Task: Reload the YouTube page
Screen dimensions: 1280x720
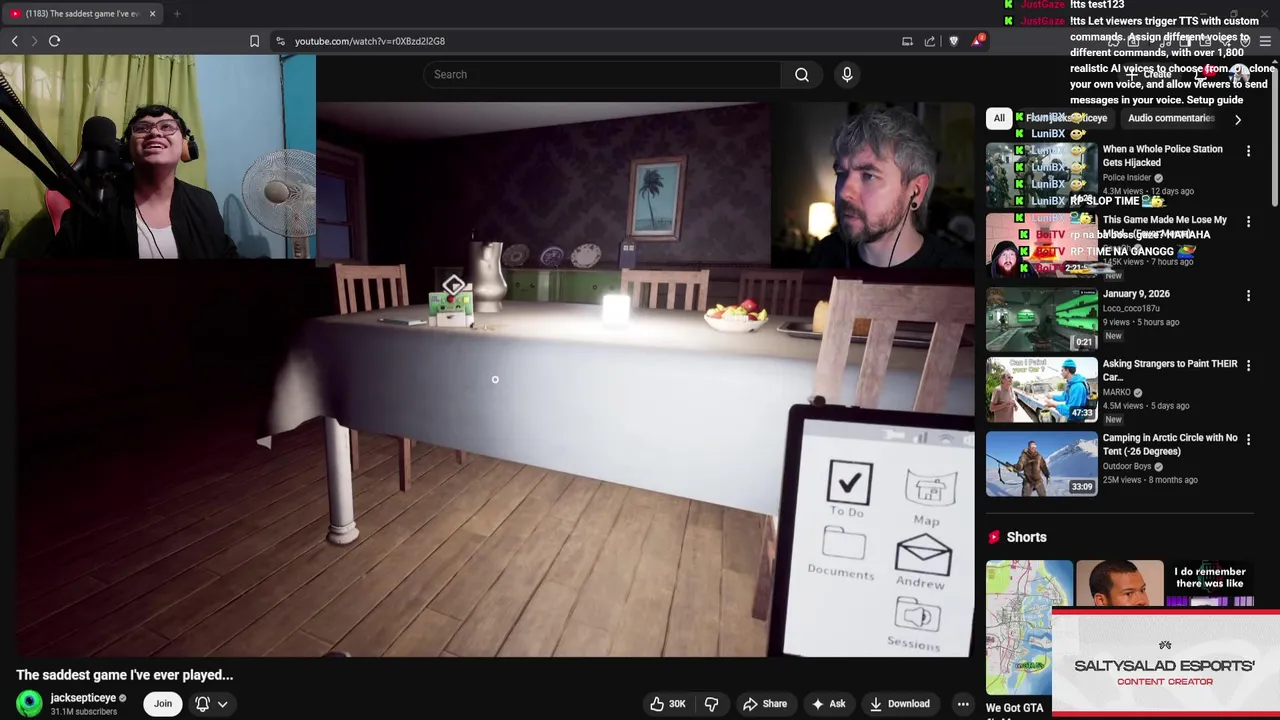Action: (x=55, y=41)
